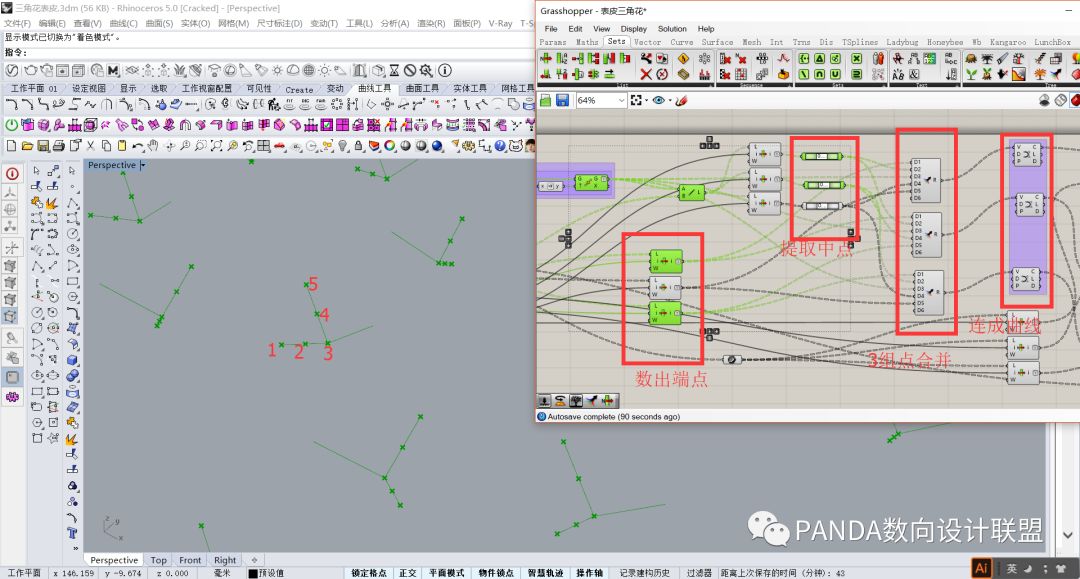The height and width of the screenshot is (579, 1080).
Task: Toggle Grasshopper preview eye icon
Action: [658, 101]
